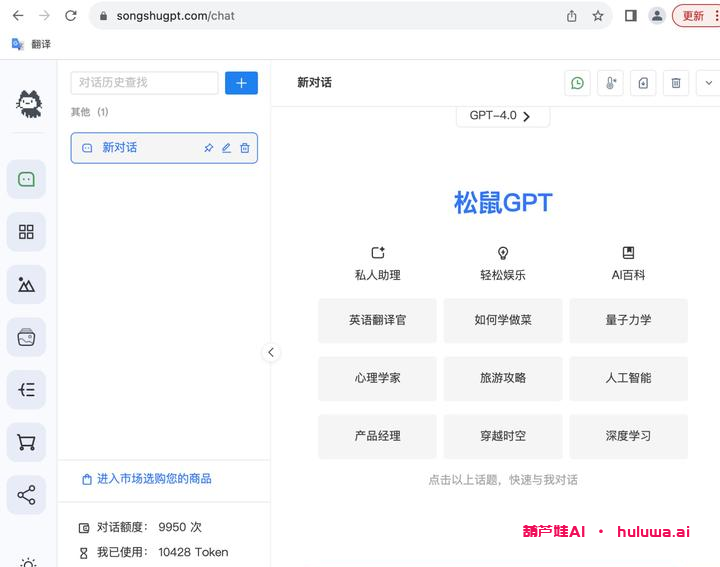Viewport: 720px width, 567px height.
Task: Open the image generation mountain icon
Action: [26, 285]
